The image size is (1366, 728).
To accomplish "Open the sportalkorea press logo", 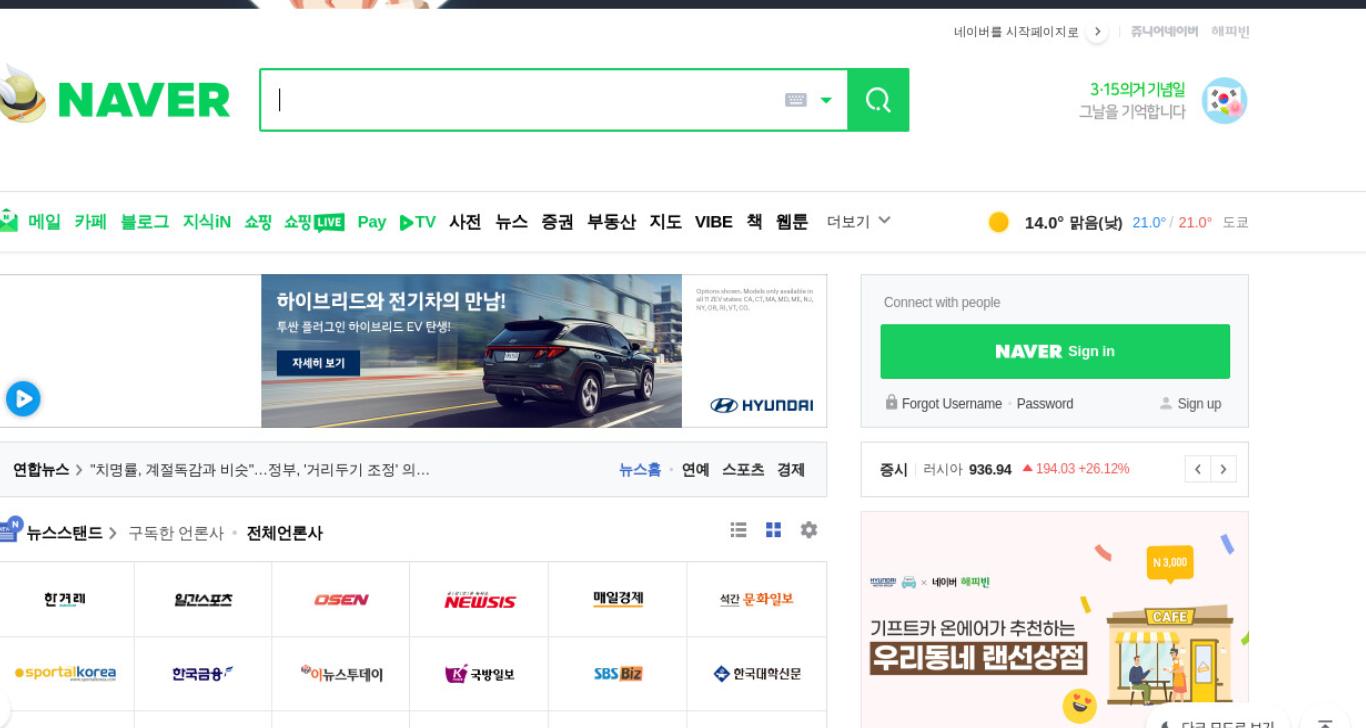I will 65,673.
